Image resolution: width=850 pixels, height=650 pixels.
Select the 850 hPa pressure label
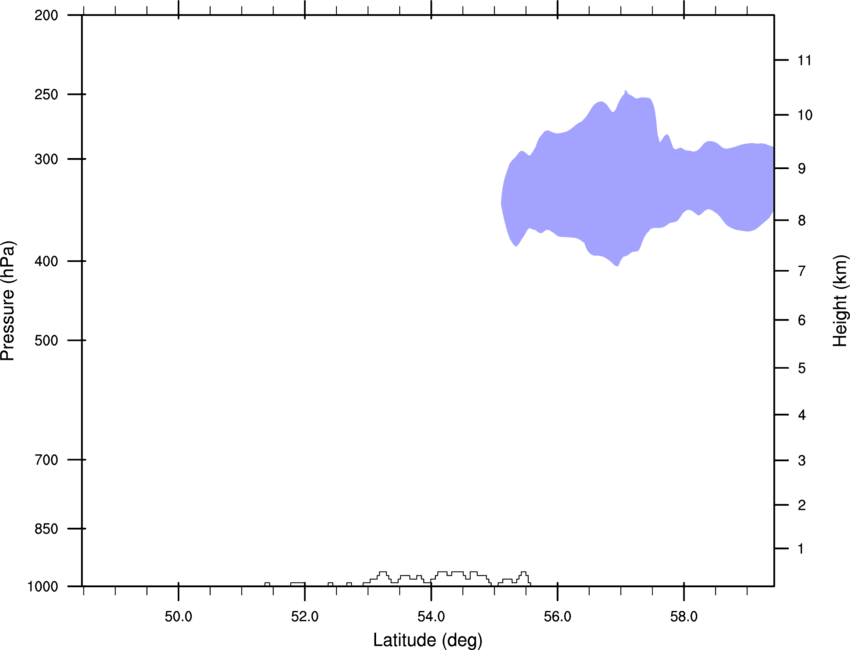pyautogui.click(x=46, y=528)
